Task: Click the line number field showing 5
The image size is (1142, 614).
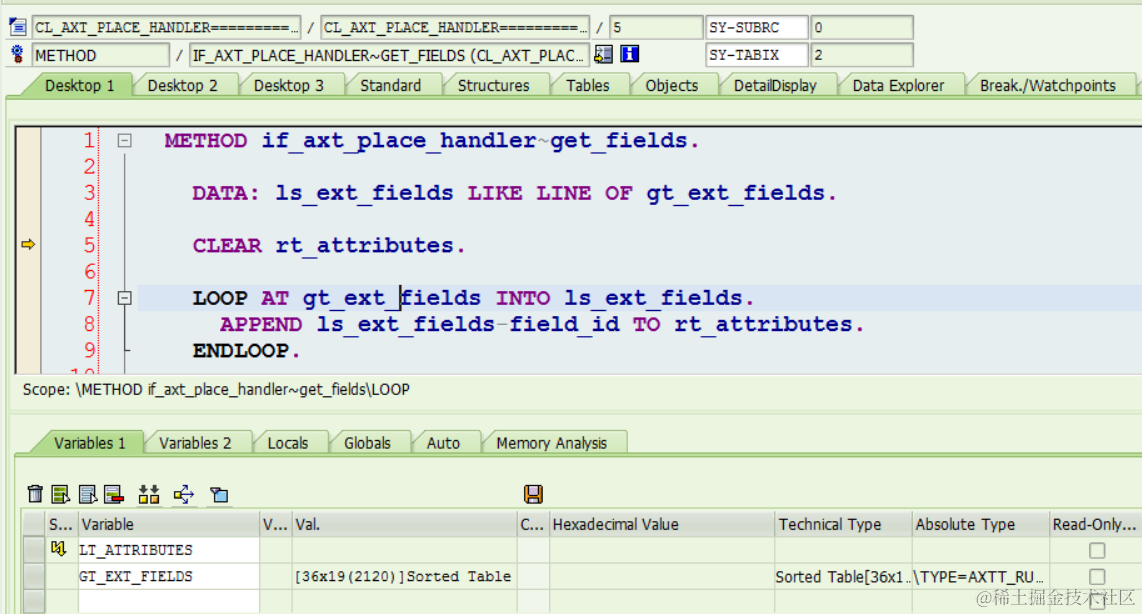Action: [655, 28]
